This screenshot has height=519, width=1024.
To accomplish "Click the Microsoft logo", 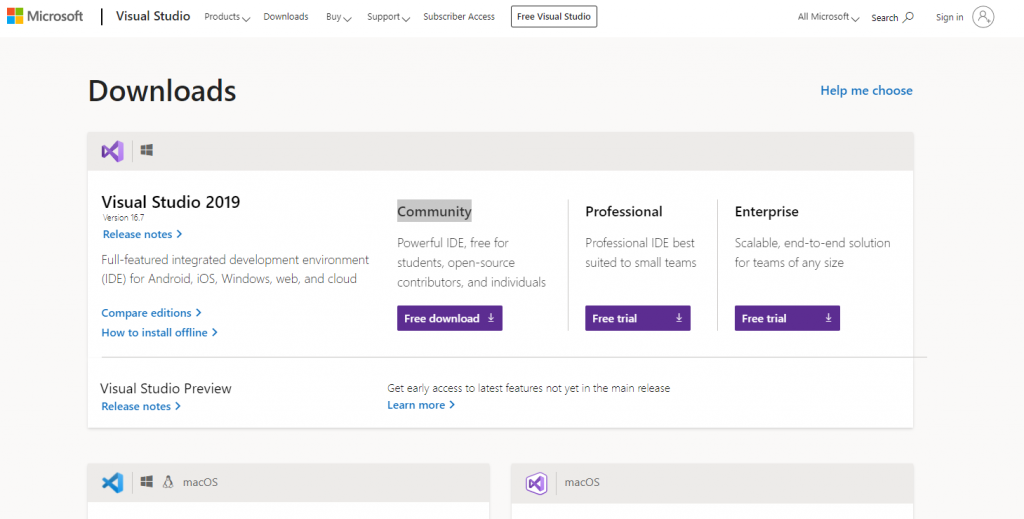I will click(x=45, y=17).
